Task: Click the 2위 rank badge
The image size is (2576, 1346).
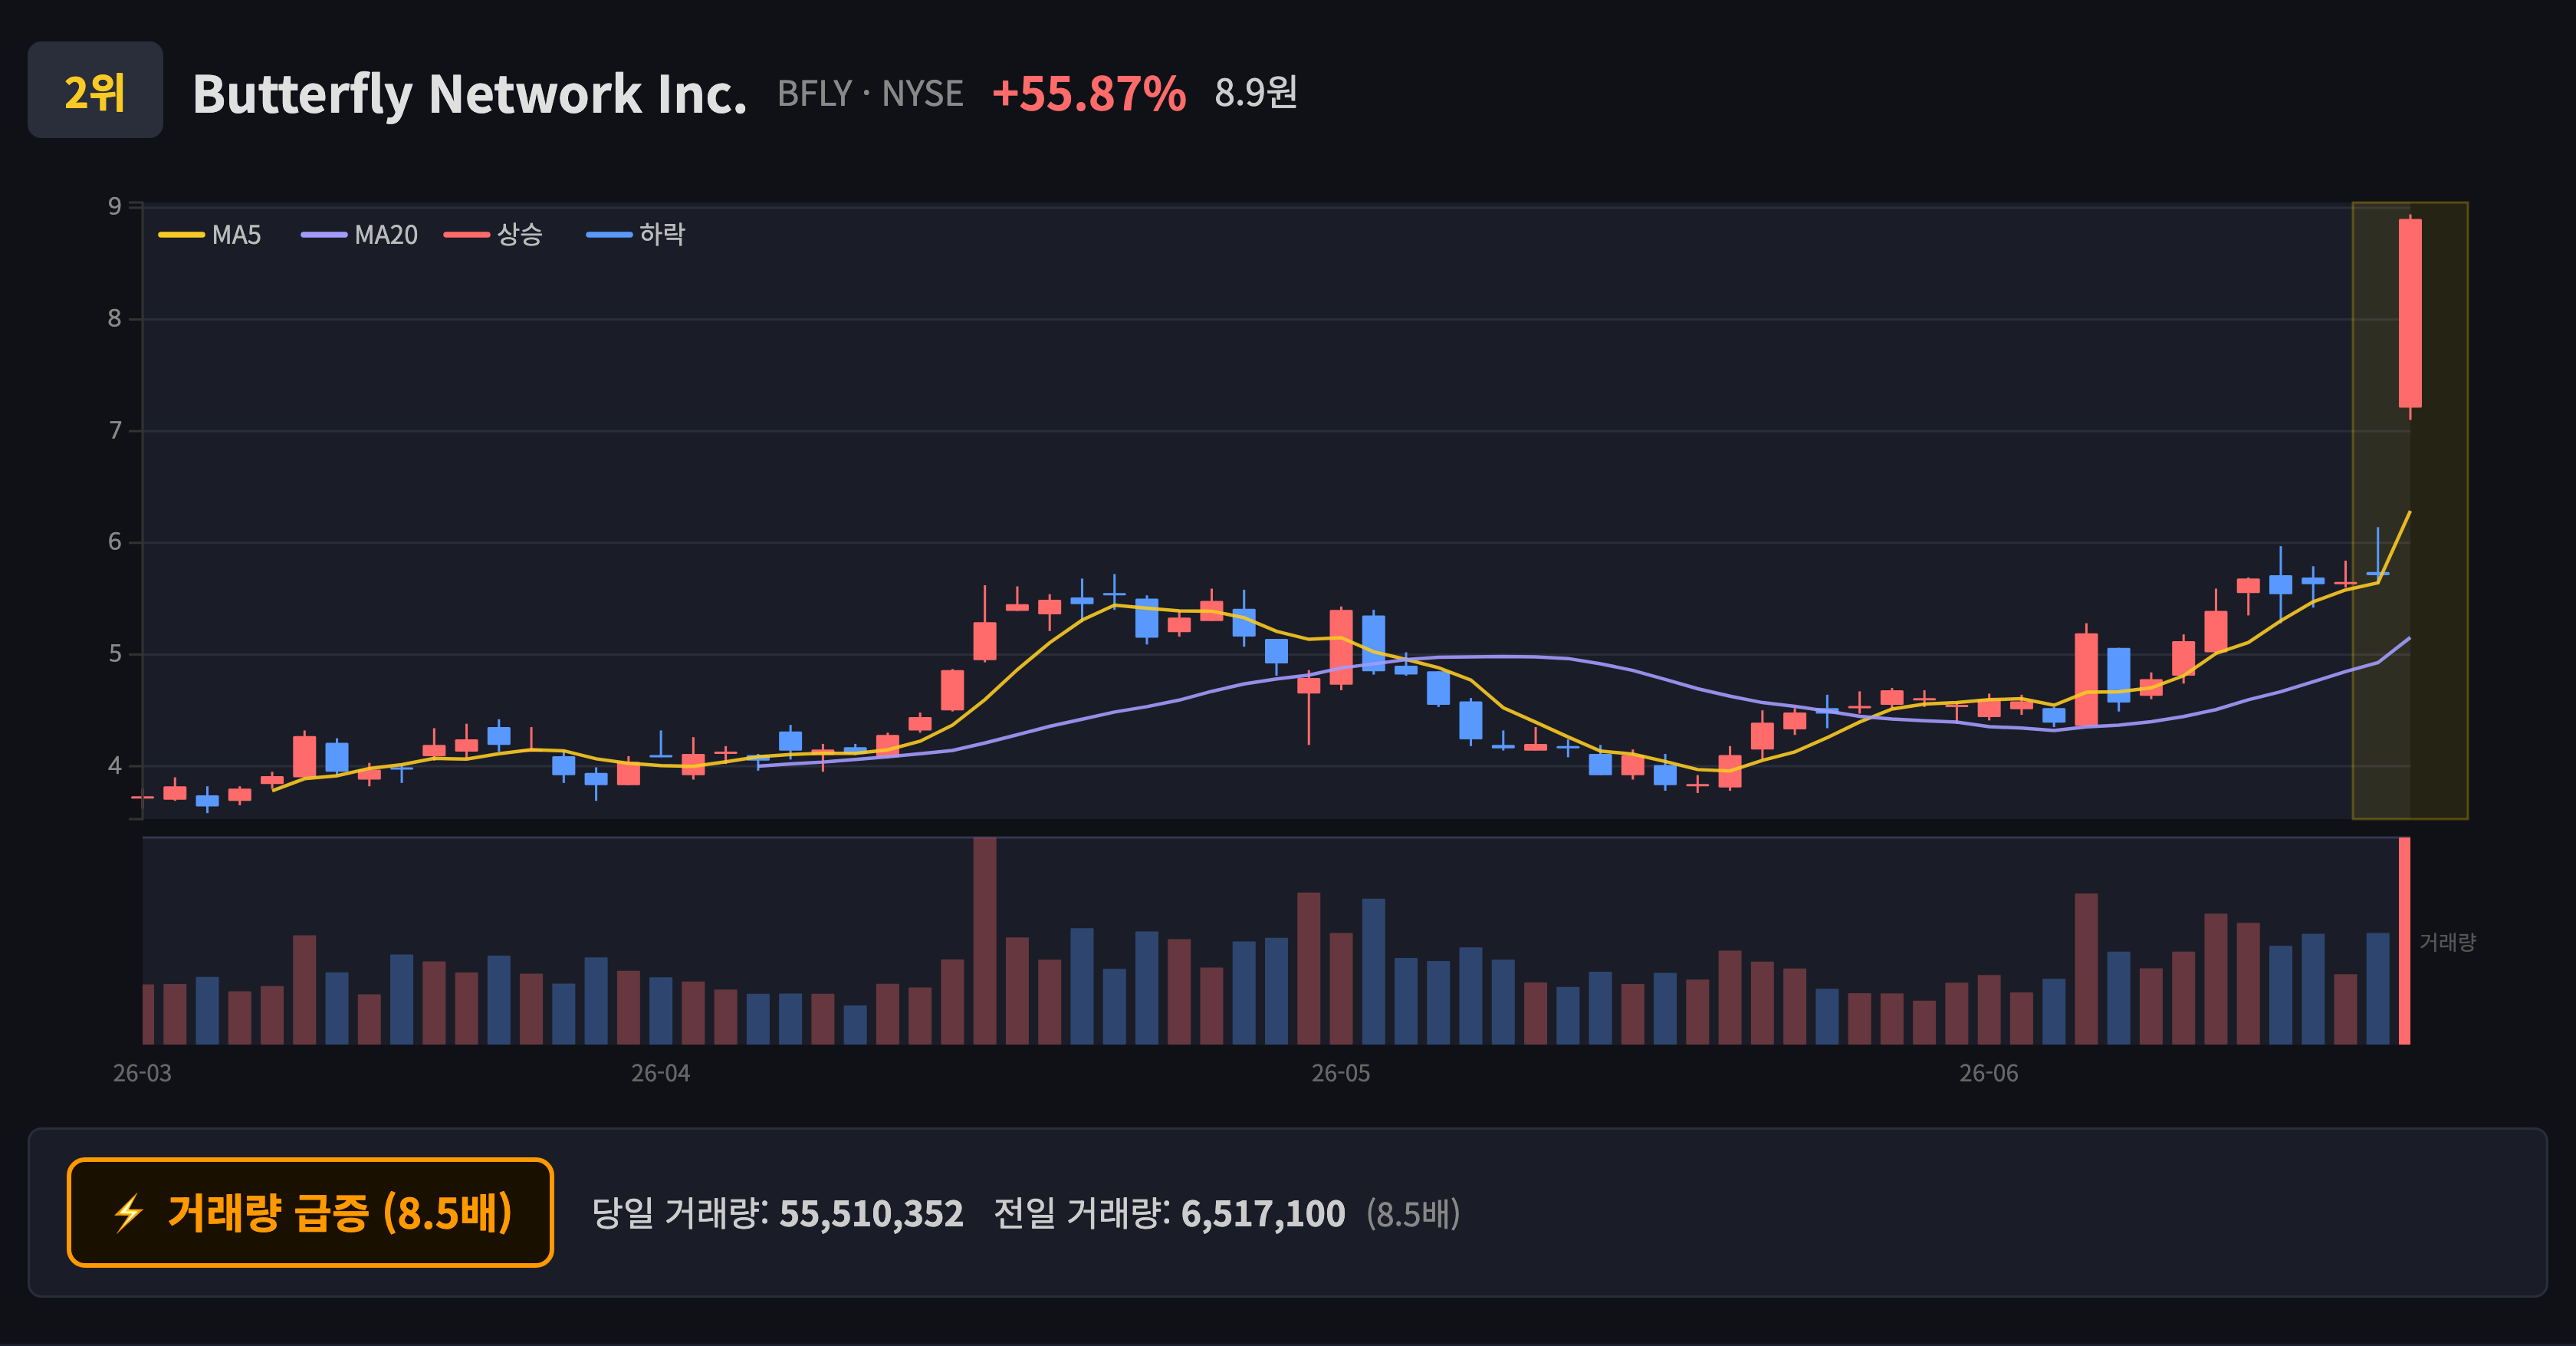Action: click(95, 90)
